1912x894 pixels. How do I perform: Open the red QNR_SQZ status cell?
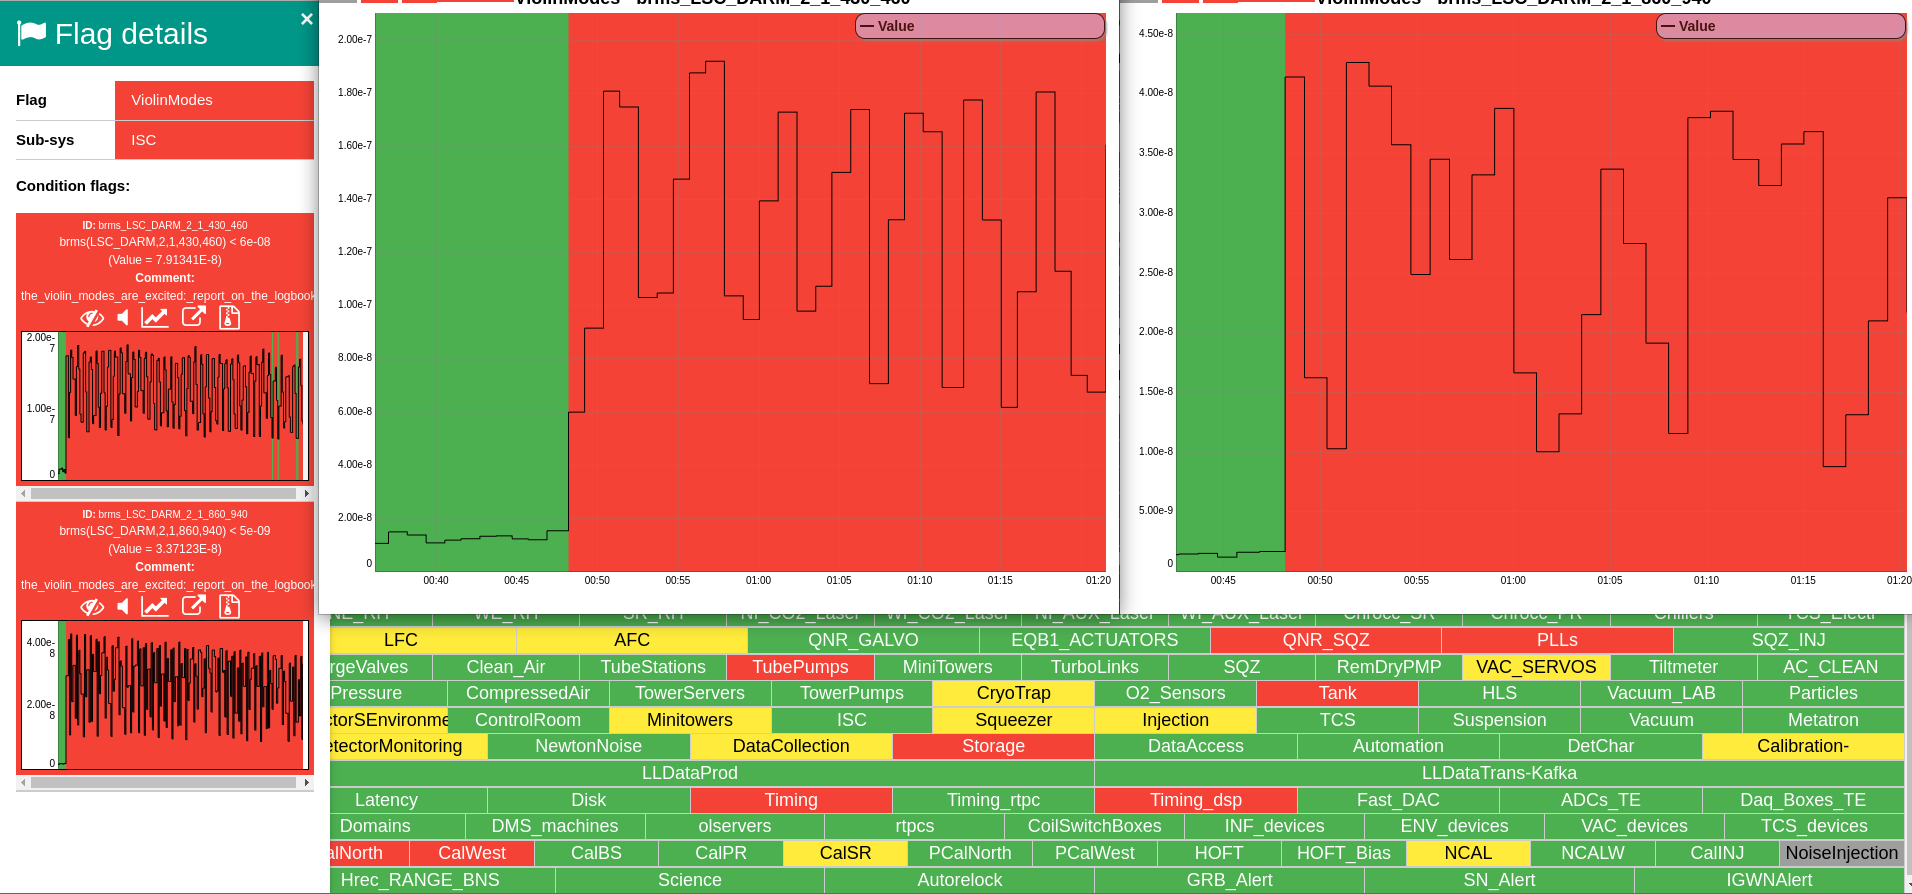tap(1326, 640)
